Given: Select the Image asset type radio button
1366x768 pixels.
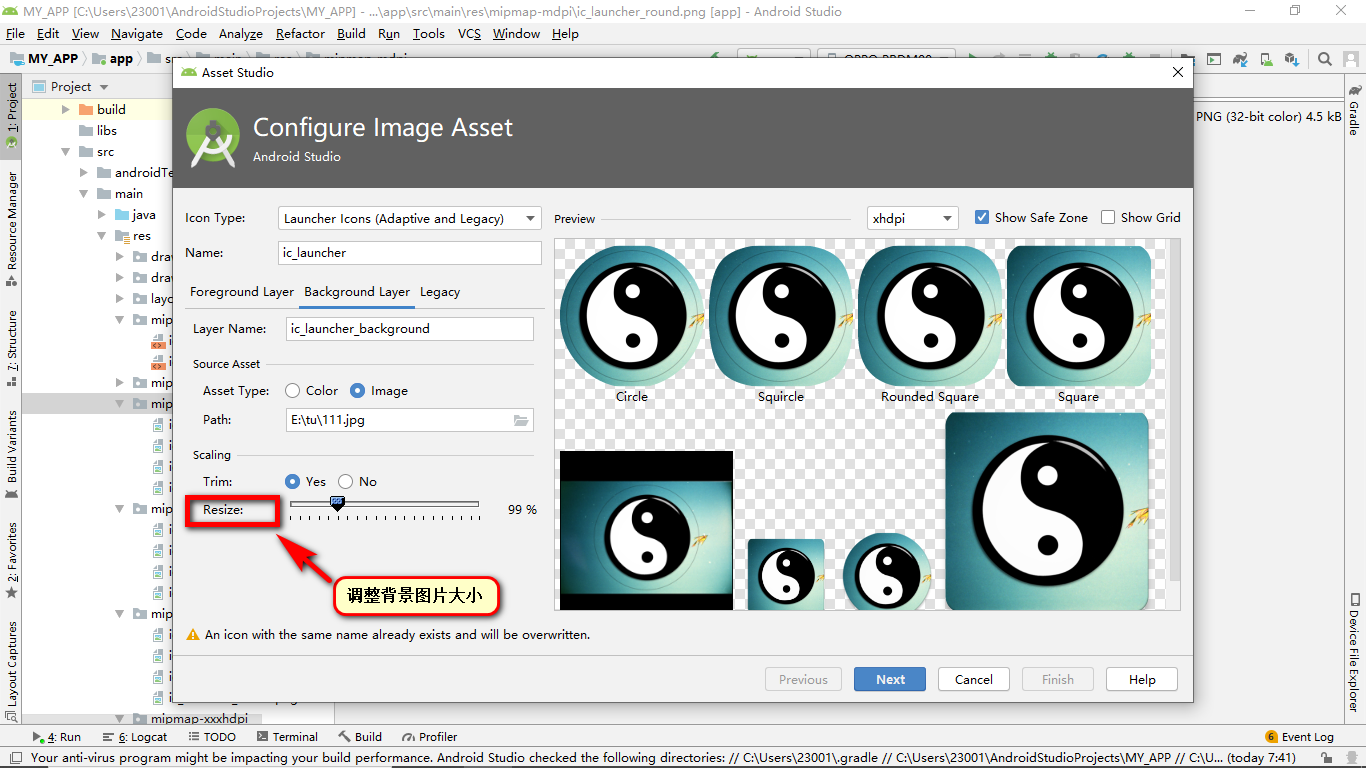Looking at the screenshot, I should point(358,391).
